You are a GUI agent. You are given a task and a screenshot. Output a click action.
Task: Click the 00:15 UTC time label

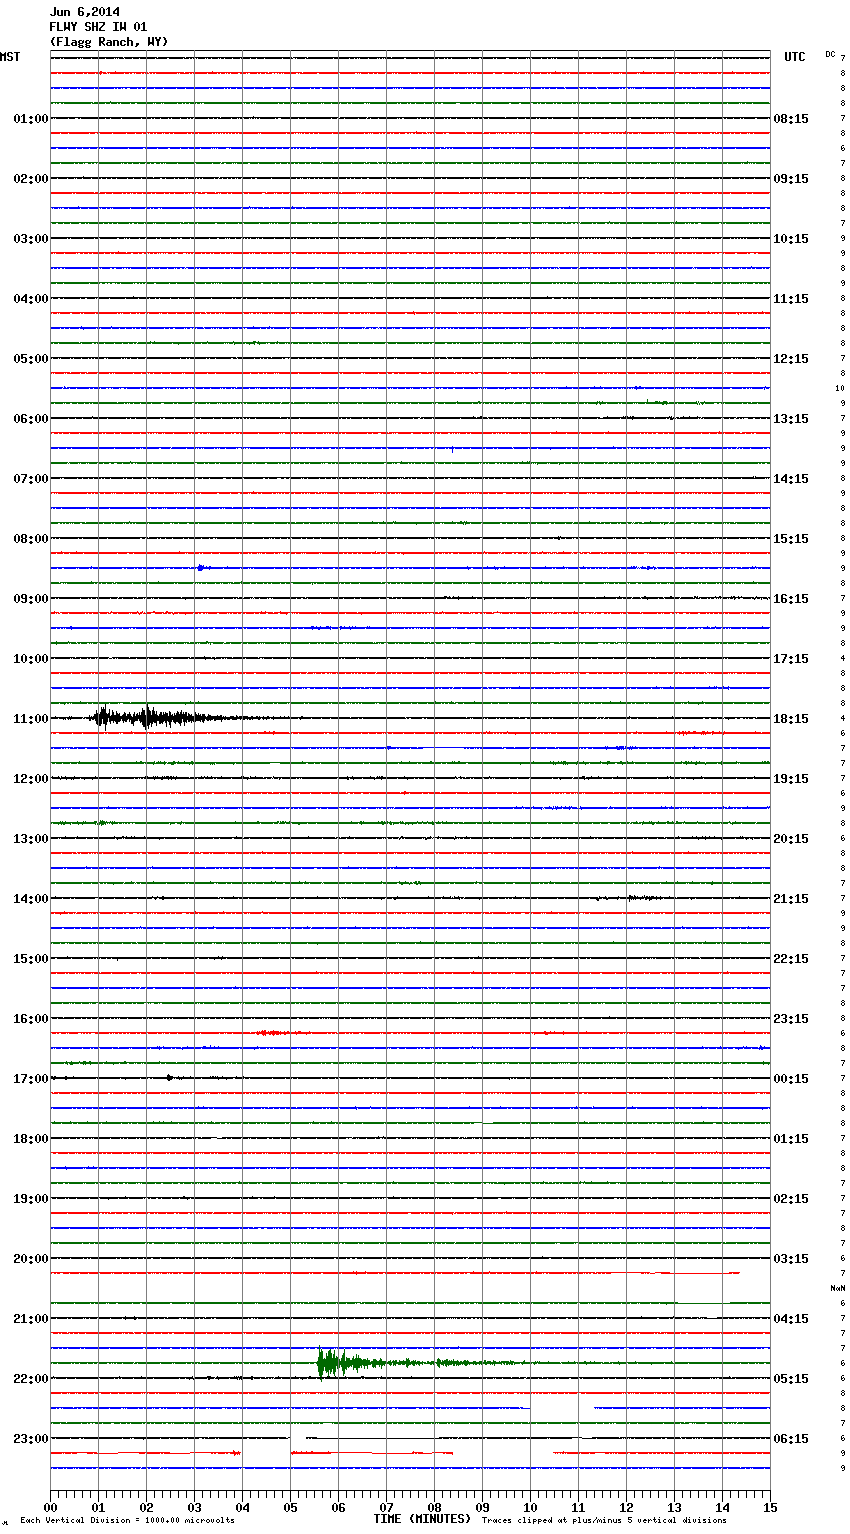(x=791, y=1079)
